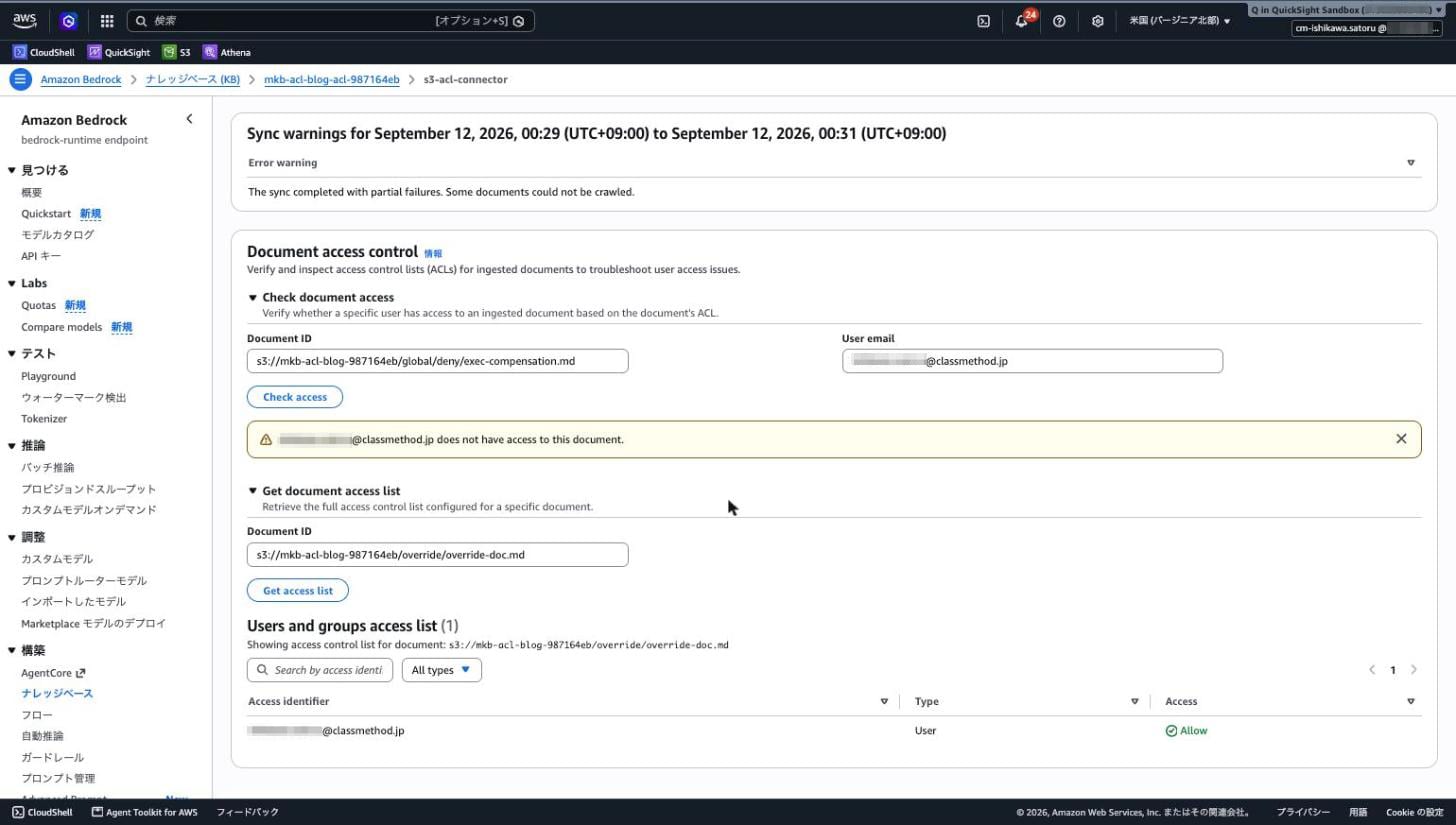Go to Amazon Bedrock breadcrumb link

click(x=81, y=79)
